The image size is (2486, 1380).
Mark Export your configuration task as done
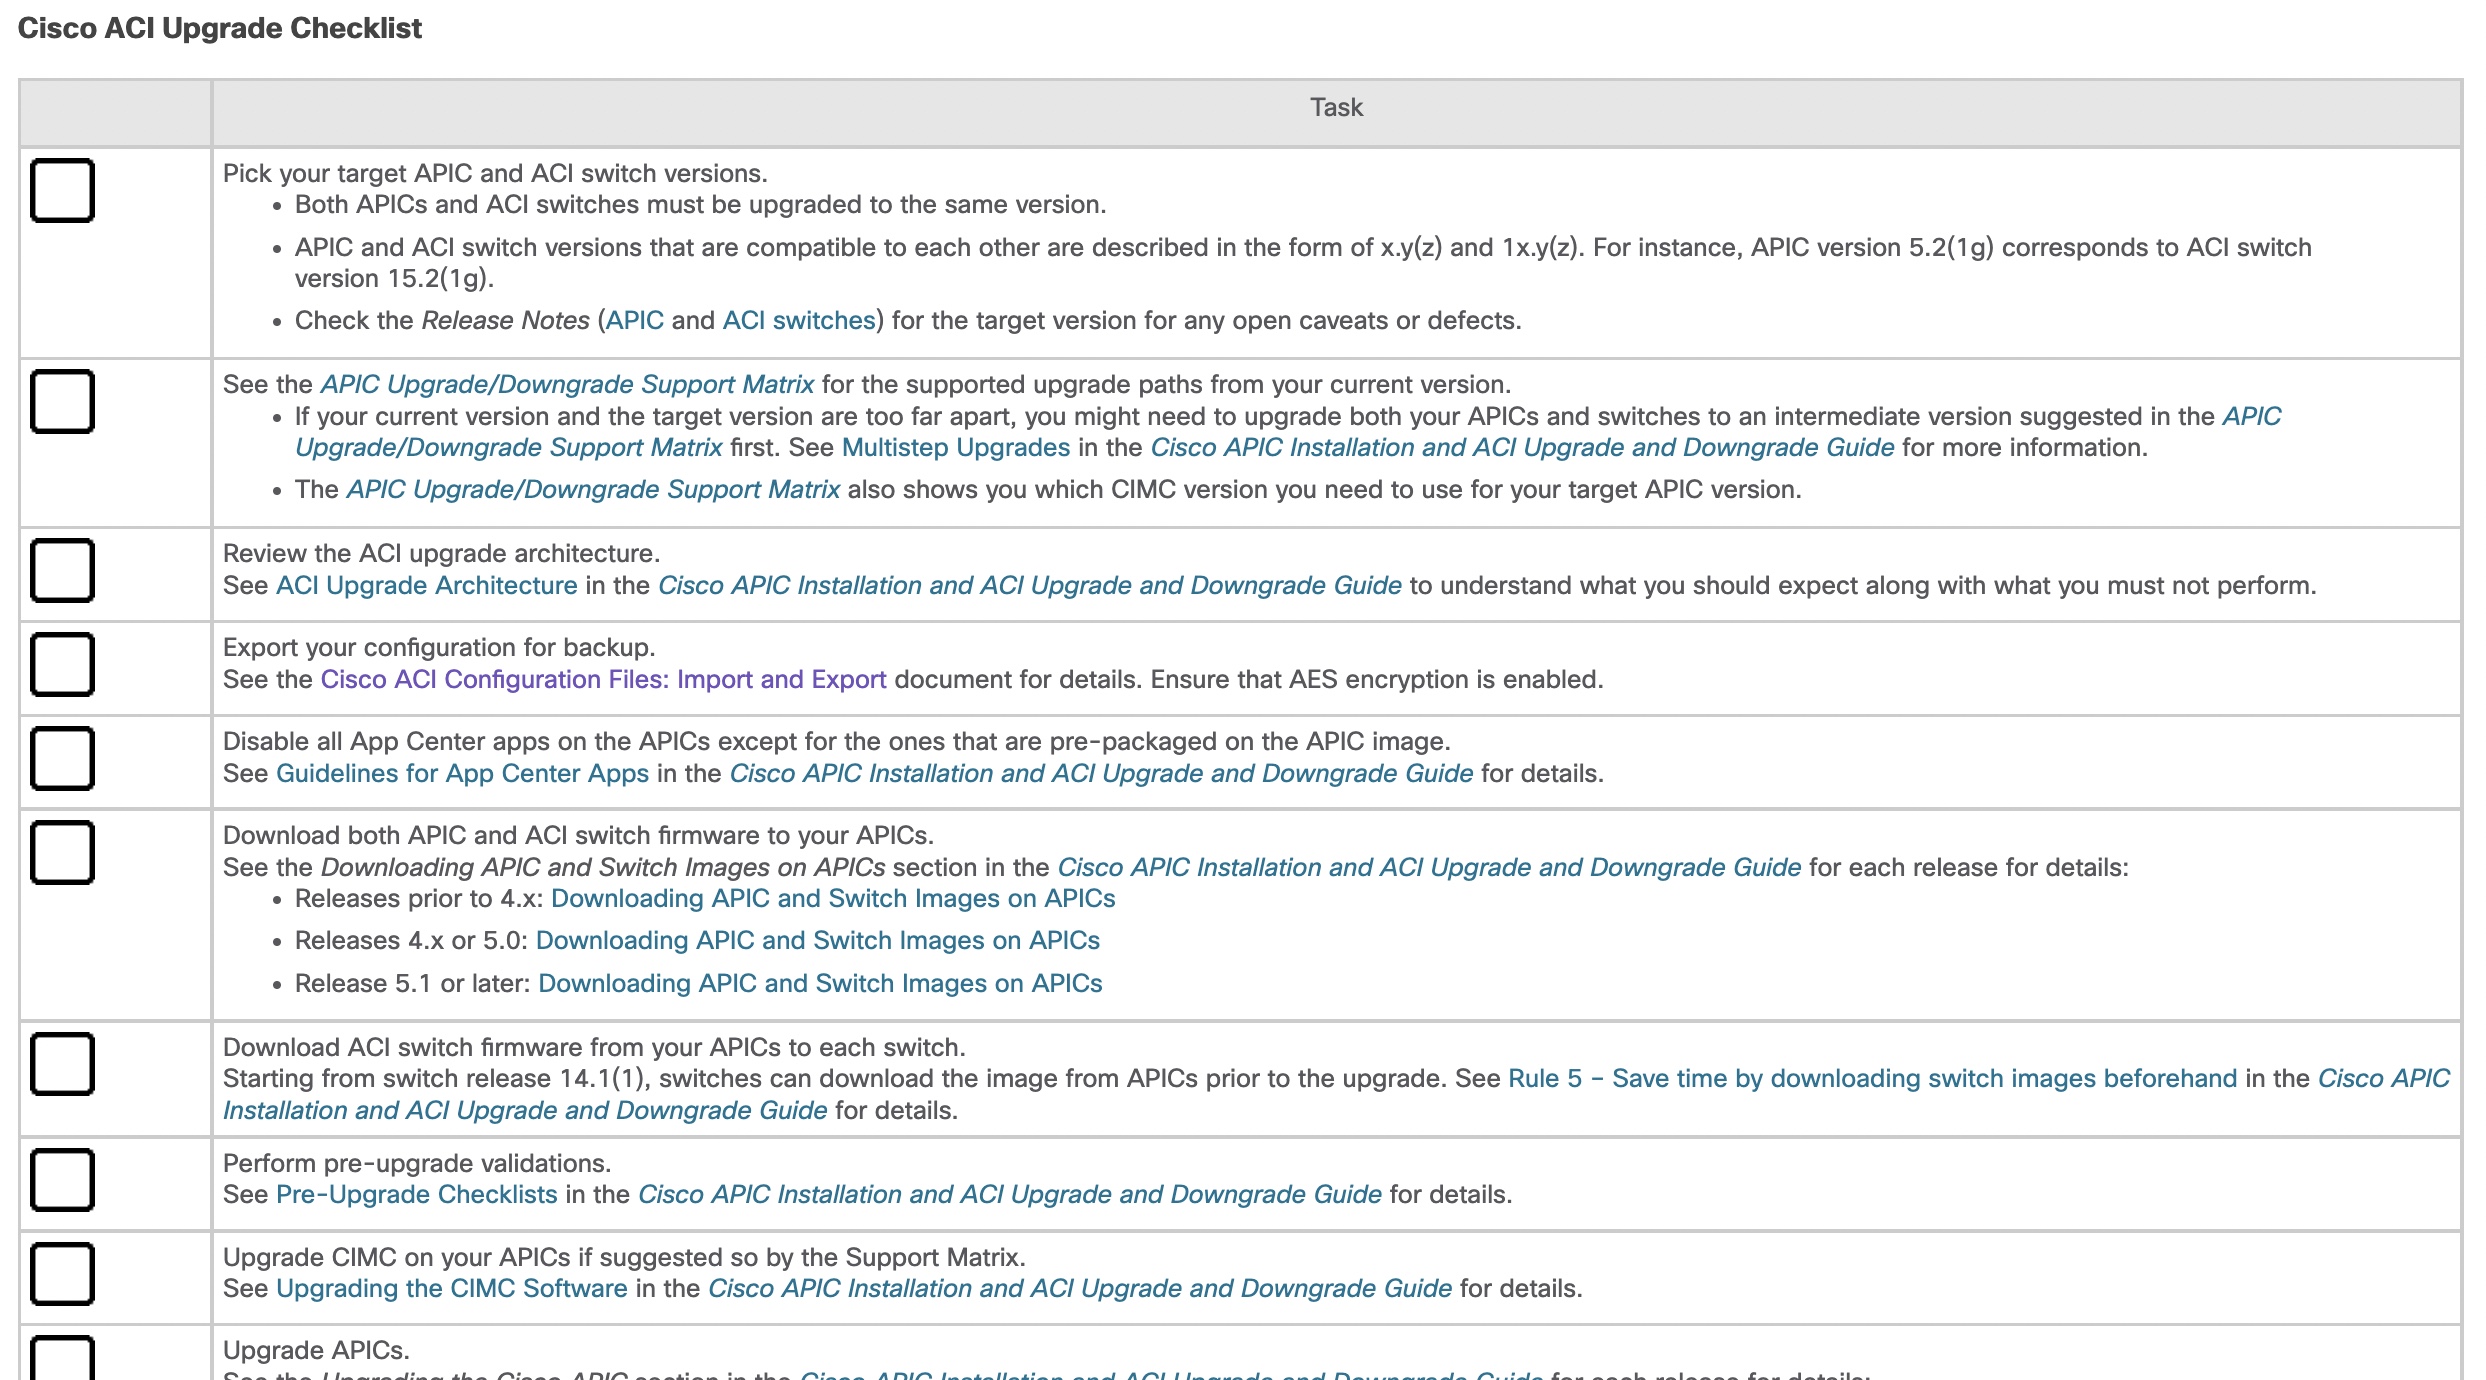(x=62, y=664)
